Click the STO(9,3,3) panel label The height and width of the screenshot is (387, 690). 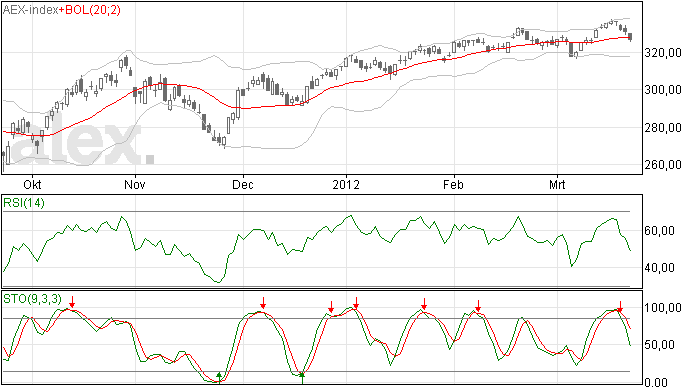click(33, 299)
